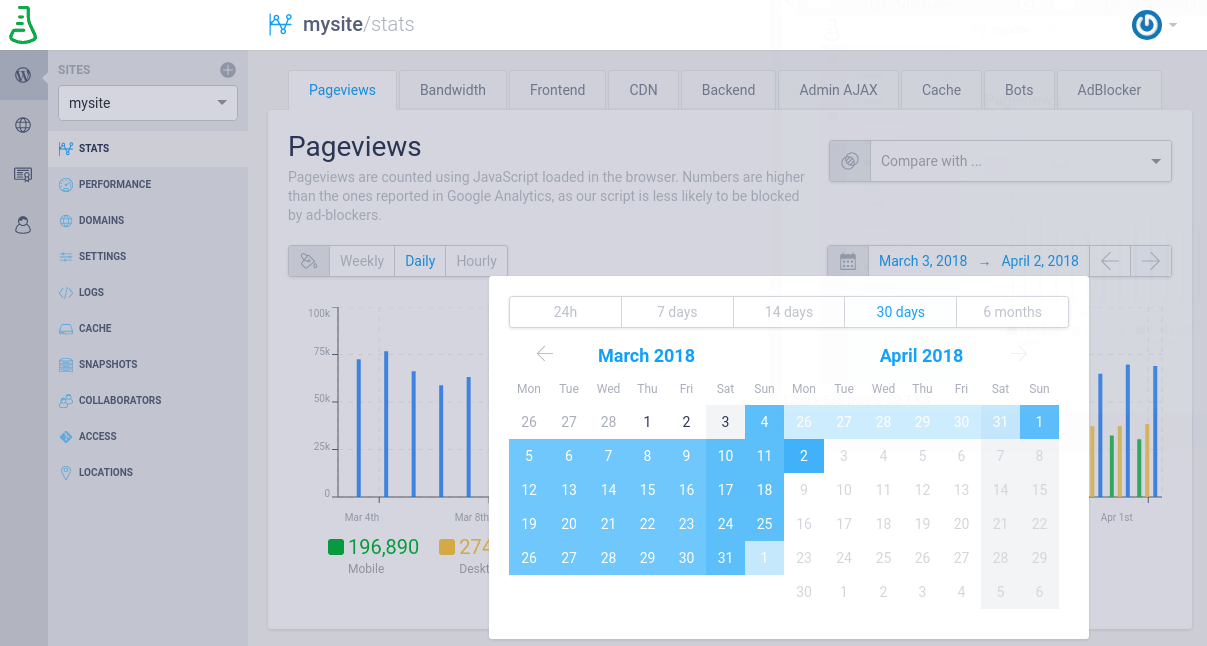Switch to the Bandwidth tab

(x=453, y=89)
